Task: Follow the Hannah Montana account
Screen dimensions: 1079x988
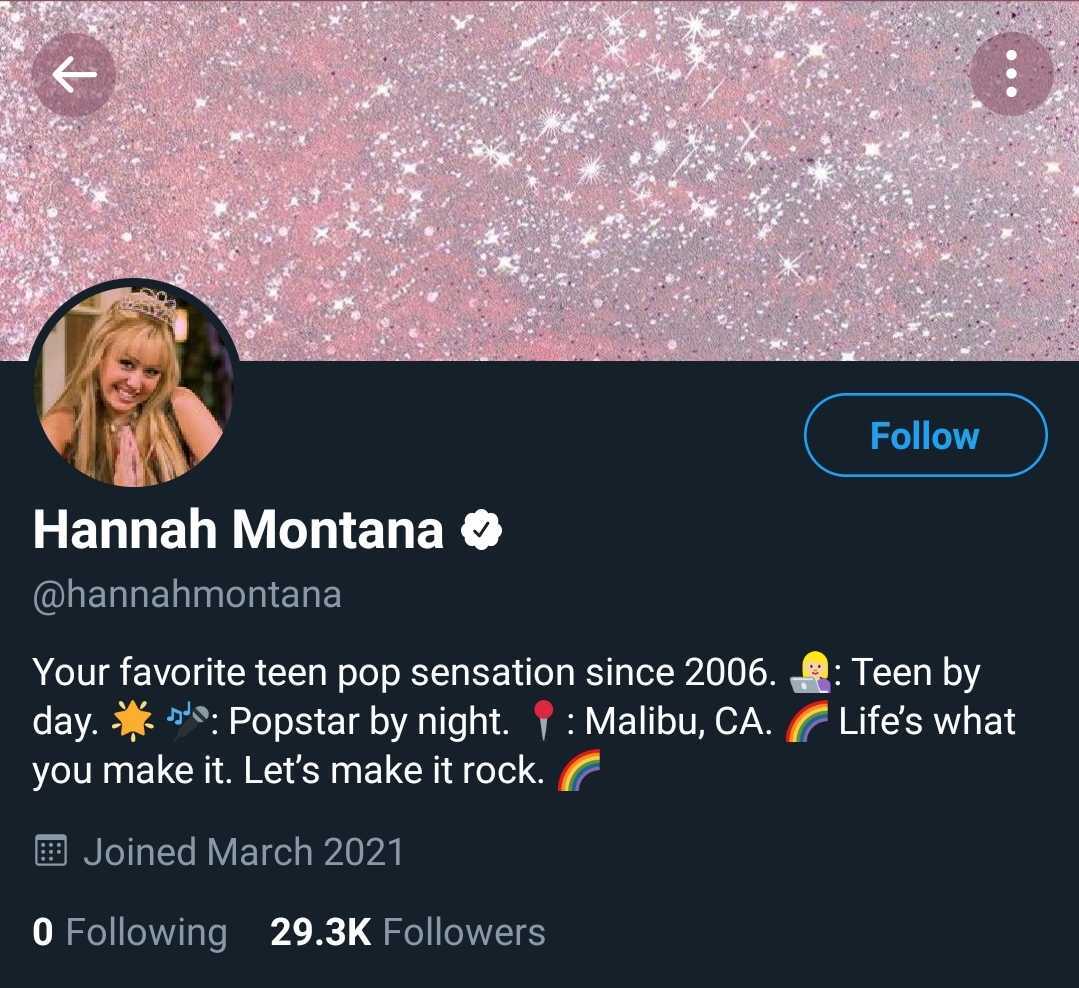Action: tap(925, 436)
